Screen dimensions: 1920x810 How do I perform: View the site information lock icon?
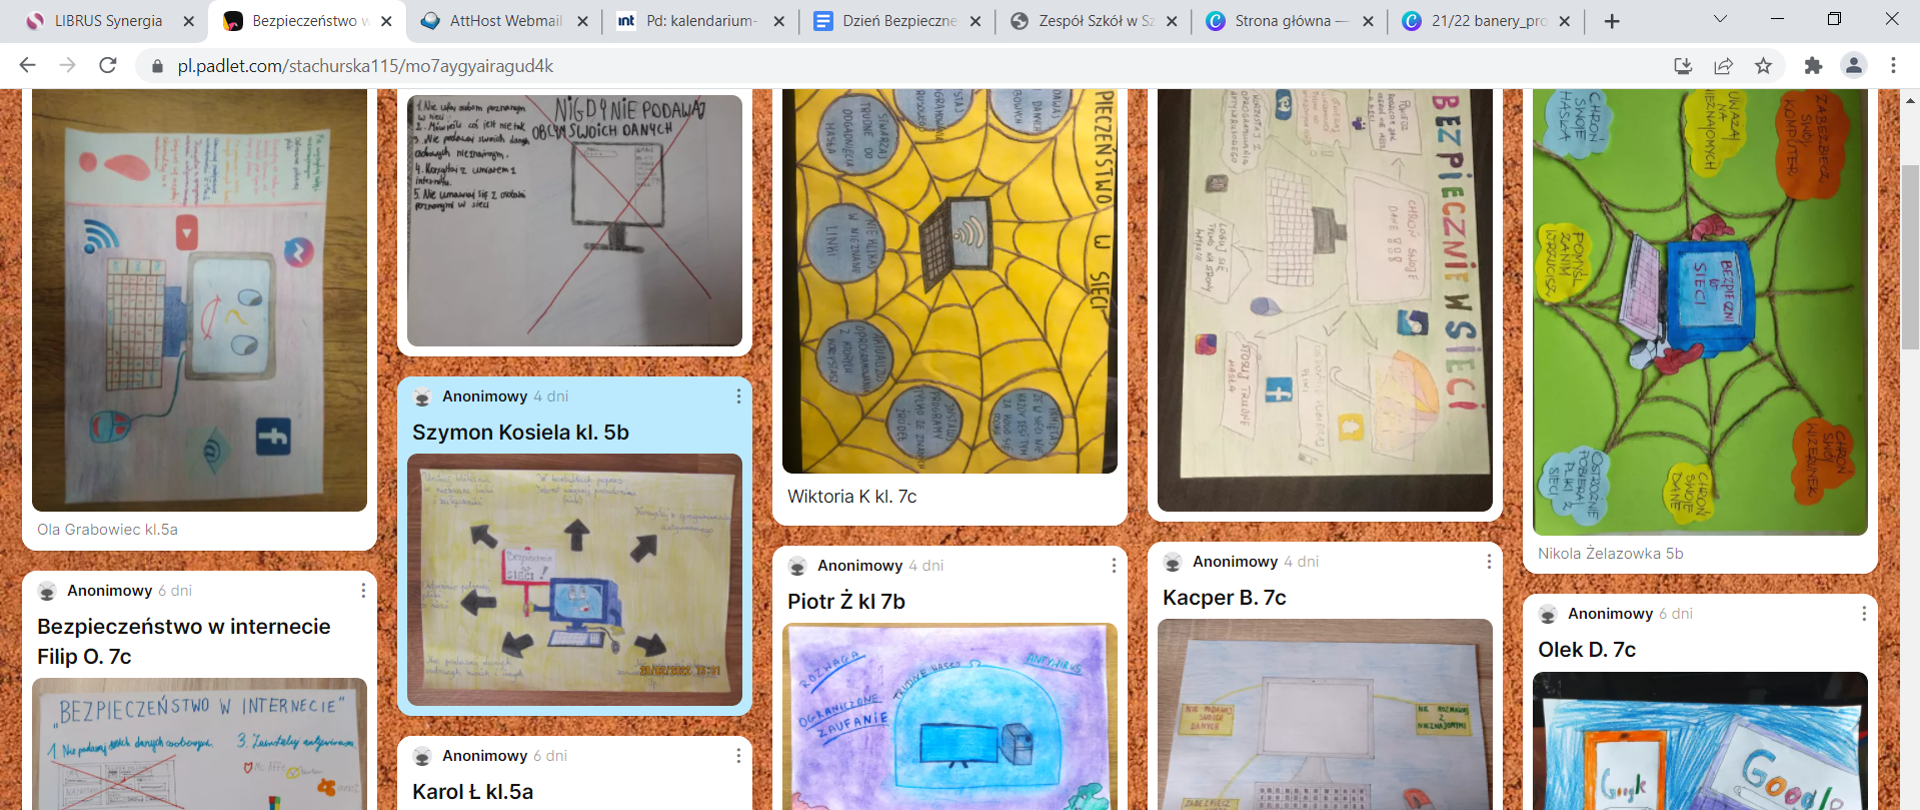156,66
